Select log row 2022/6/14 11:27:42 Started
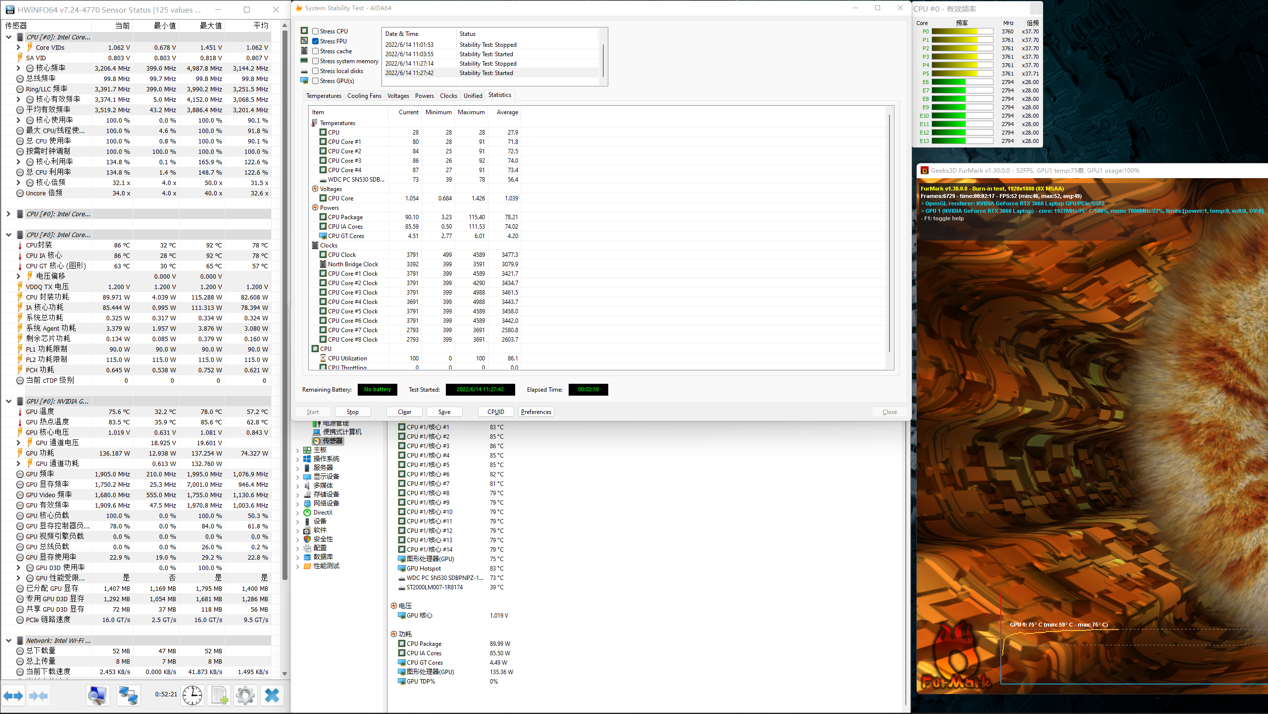The height and width of the screenshot is (714, 1268). 490,73
